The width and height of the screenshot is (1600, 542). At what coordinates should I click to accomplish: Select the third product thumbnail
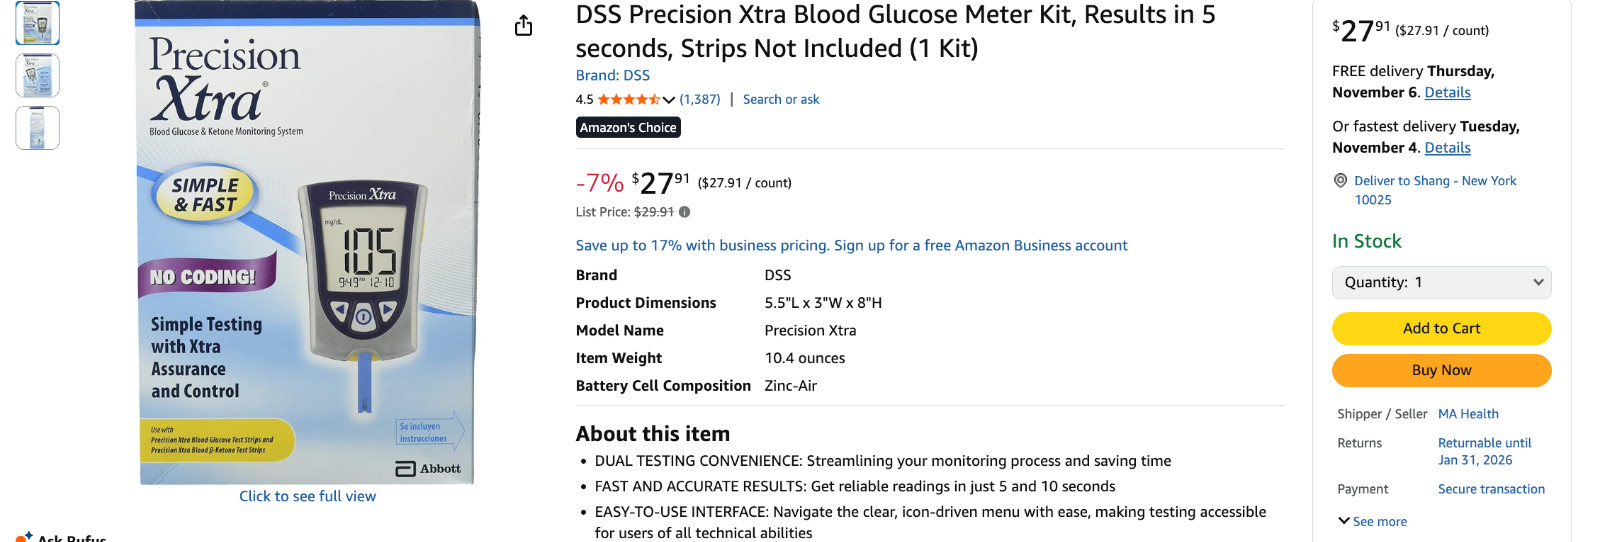(x=38, y=128)
